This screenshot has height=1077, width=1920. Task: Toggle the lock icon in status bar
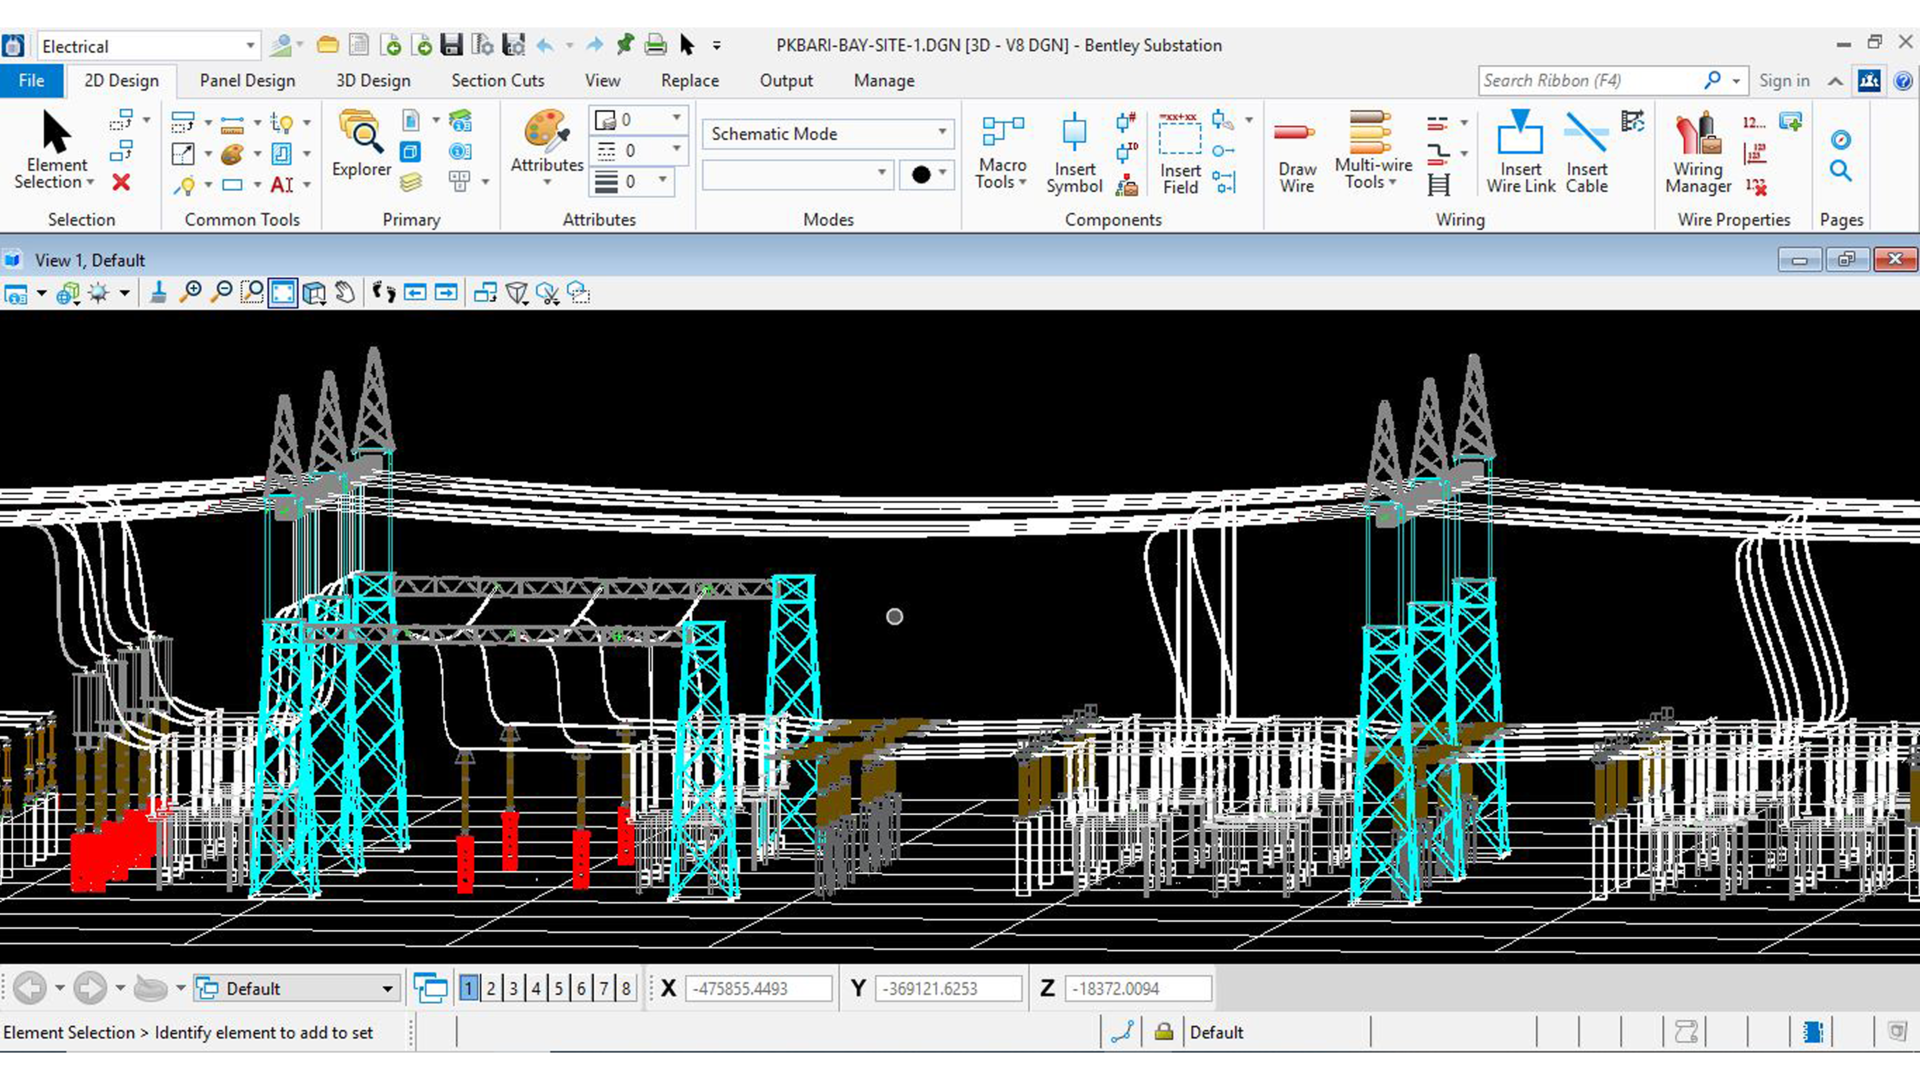tap(1163, 1032)
